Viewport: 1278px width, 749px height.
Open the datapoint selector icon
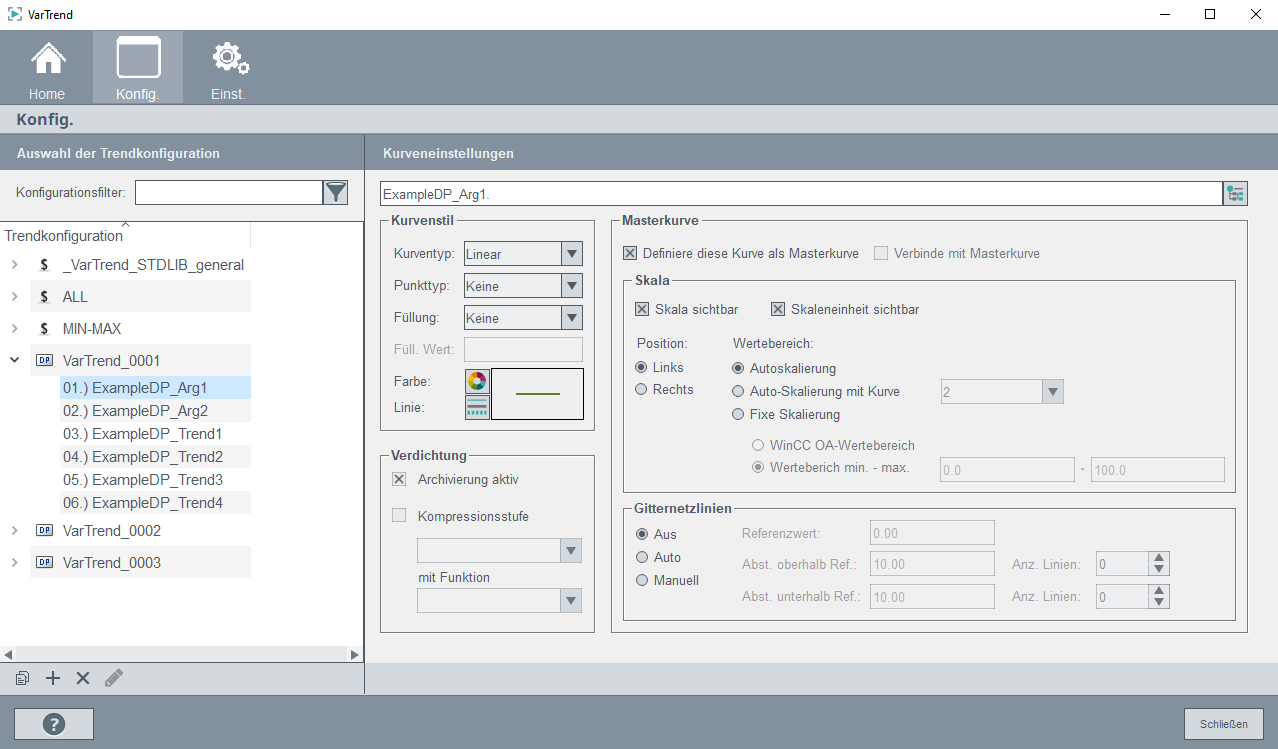click(1235, 193)
